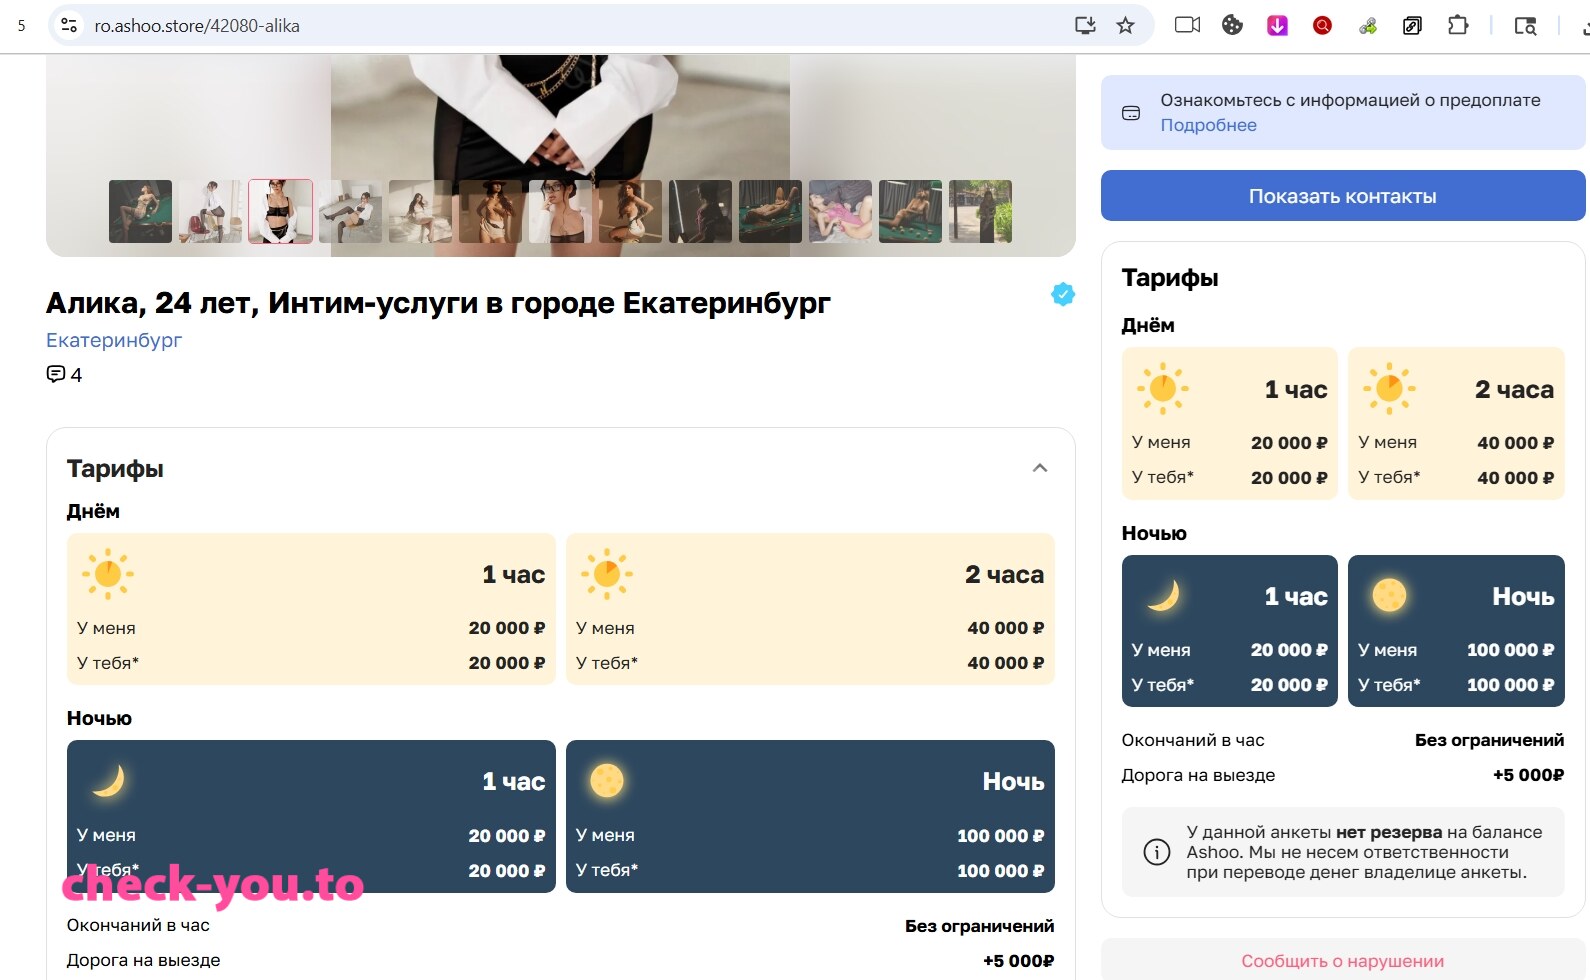Select the last gallery thumbnail

980,211
